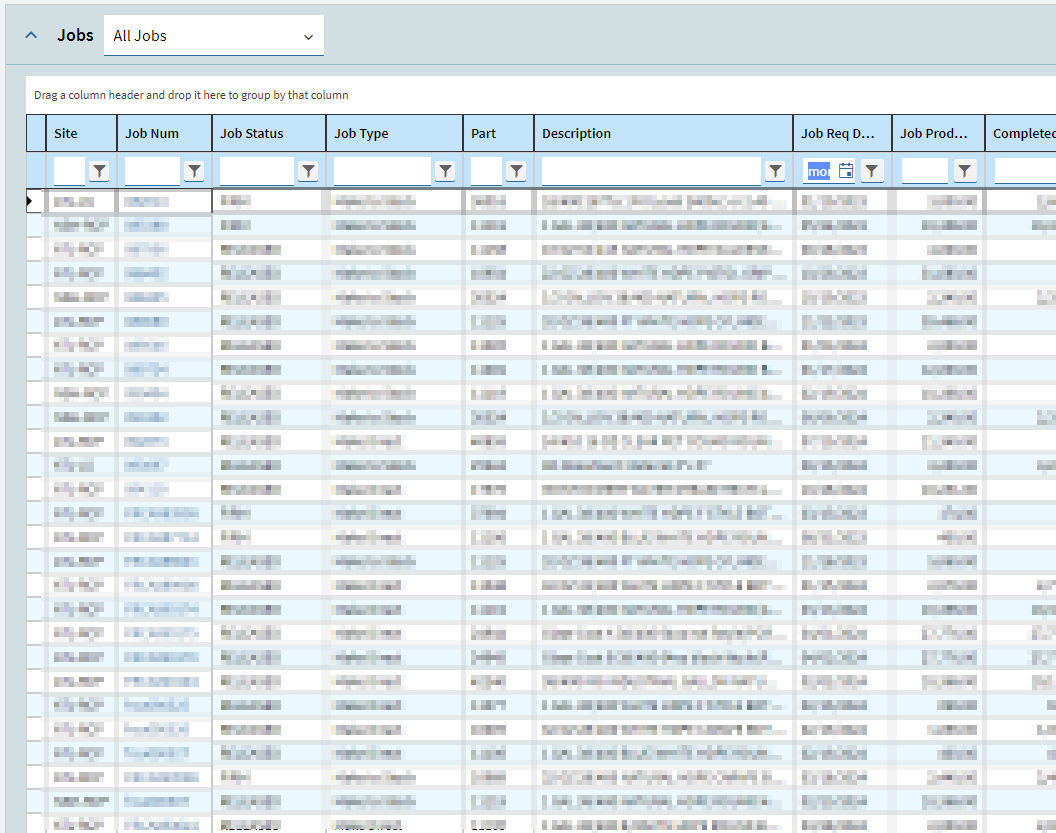Collapse the Jobs panel with the chevron
The height and width of the screenshot is (833, 1056).
[x=31, y=35]
